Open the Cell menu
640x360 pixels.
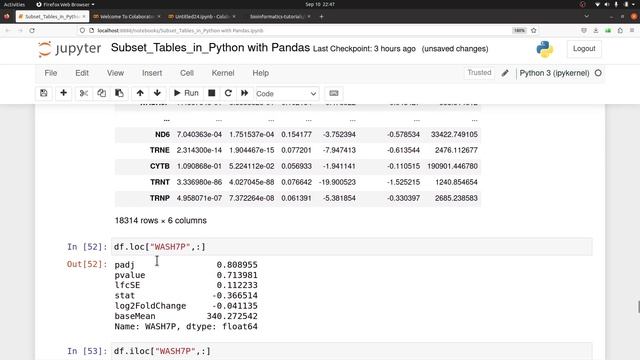[x=187, y=73]
